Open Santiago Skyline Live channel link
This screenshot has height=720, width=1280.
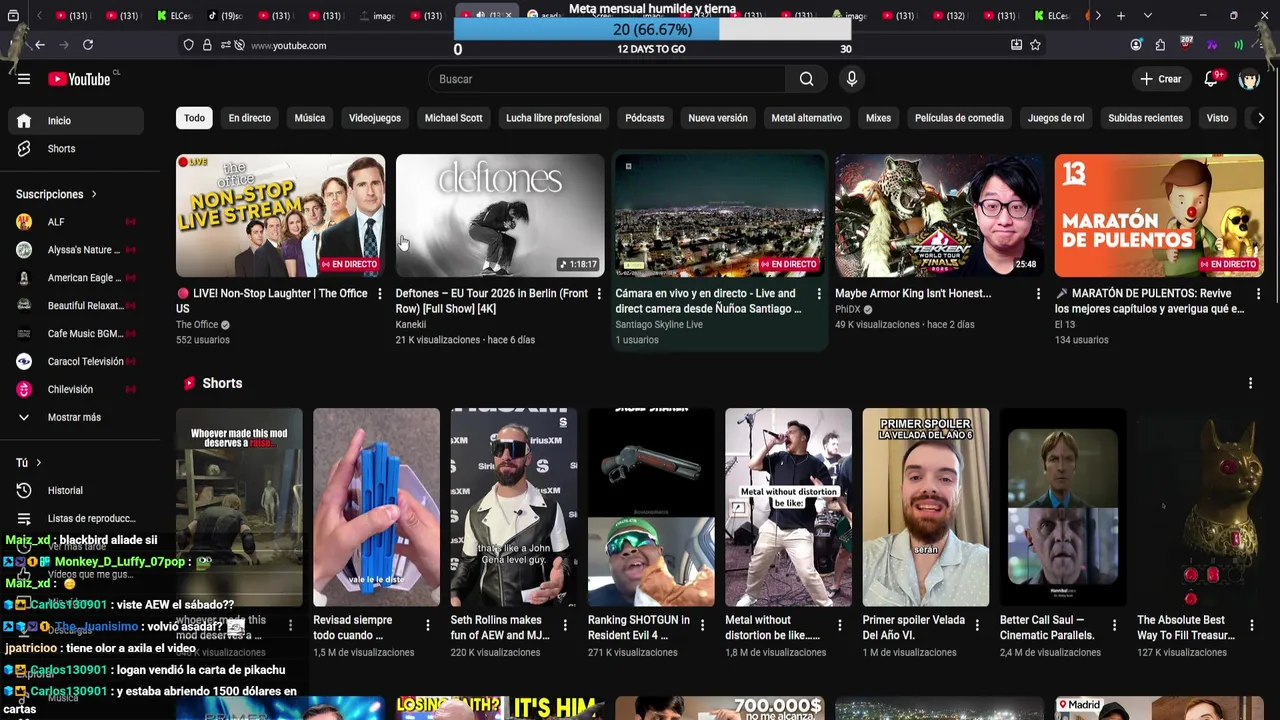[x=659, y=325]
